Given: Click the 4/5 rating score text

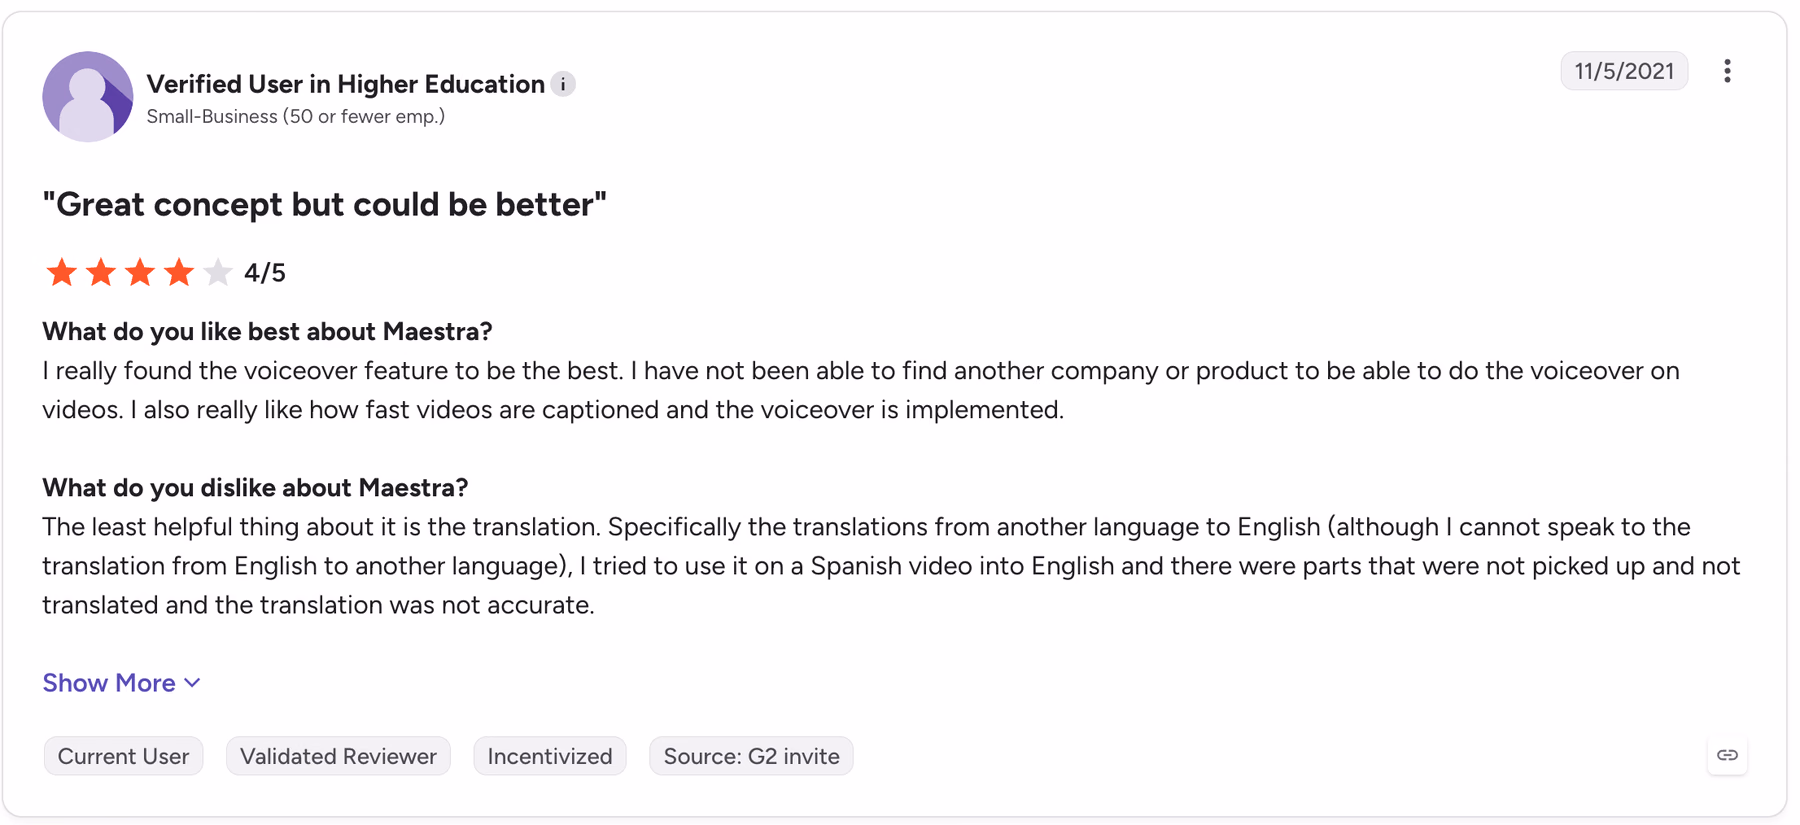Looking at the screenshot, I should [265, 273].
